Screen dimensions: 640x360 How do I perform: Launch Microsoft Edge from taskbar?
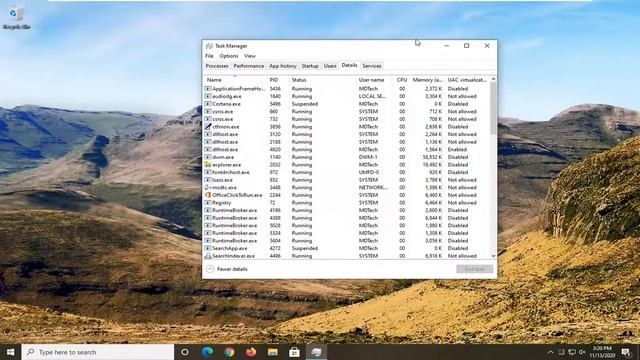coord(207,352)
